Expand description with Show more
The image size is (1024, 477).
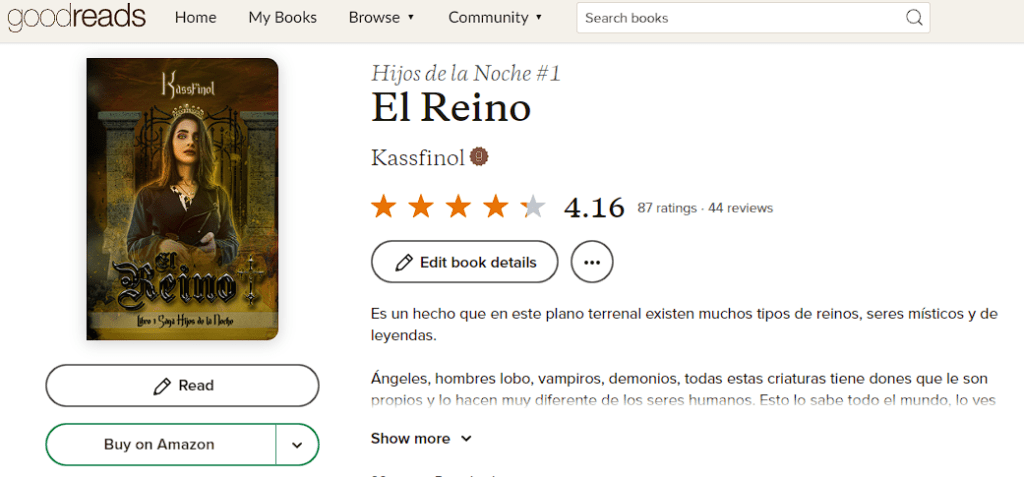[421, 438]
